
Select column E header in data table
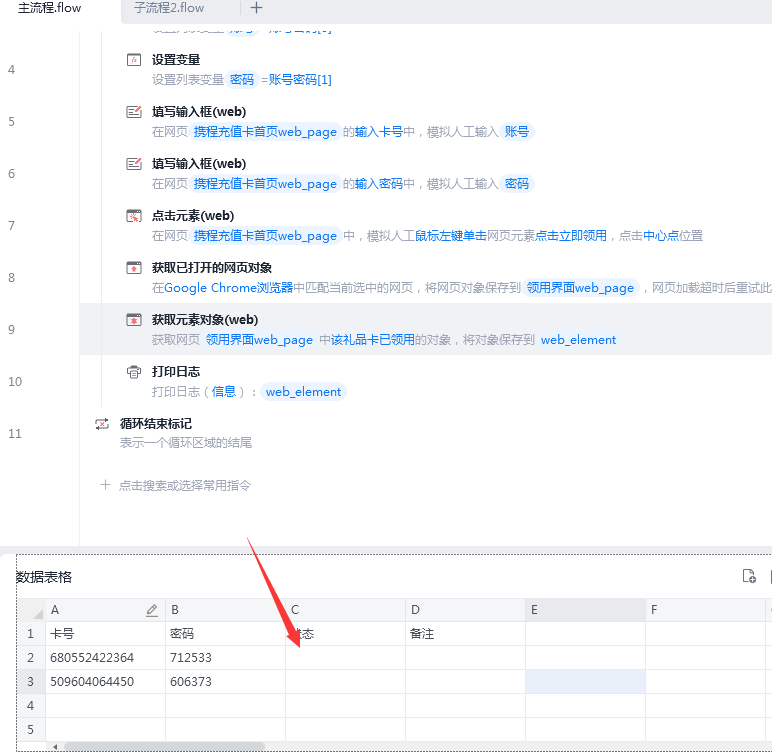click(x=585, y=610)
